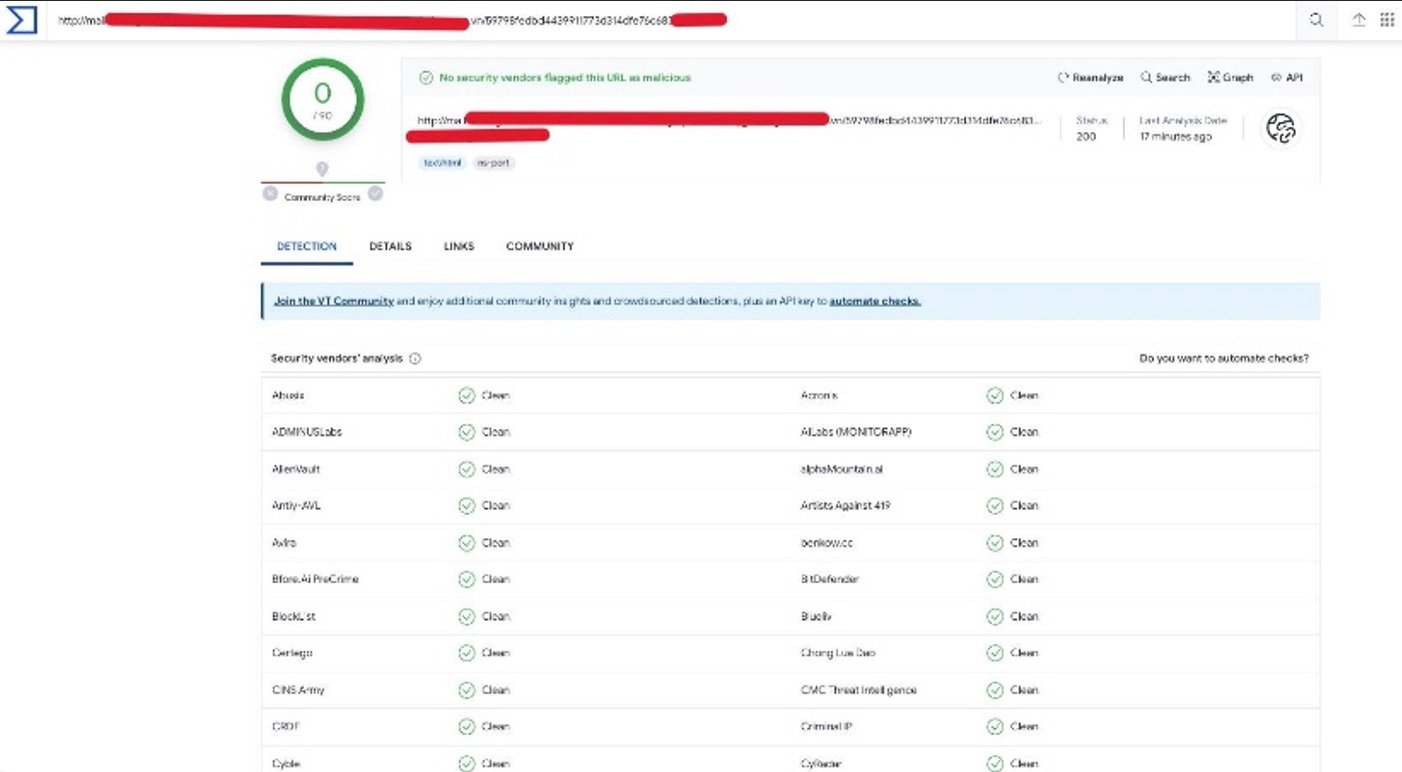Switch to the DETECTION tab
The height and width of the screenshot is (772, 1402).
click(x=307, y=246)
